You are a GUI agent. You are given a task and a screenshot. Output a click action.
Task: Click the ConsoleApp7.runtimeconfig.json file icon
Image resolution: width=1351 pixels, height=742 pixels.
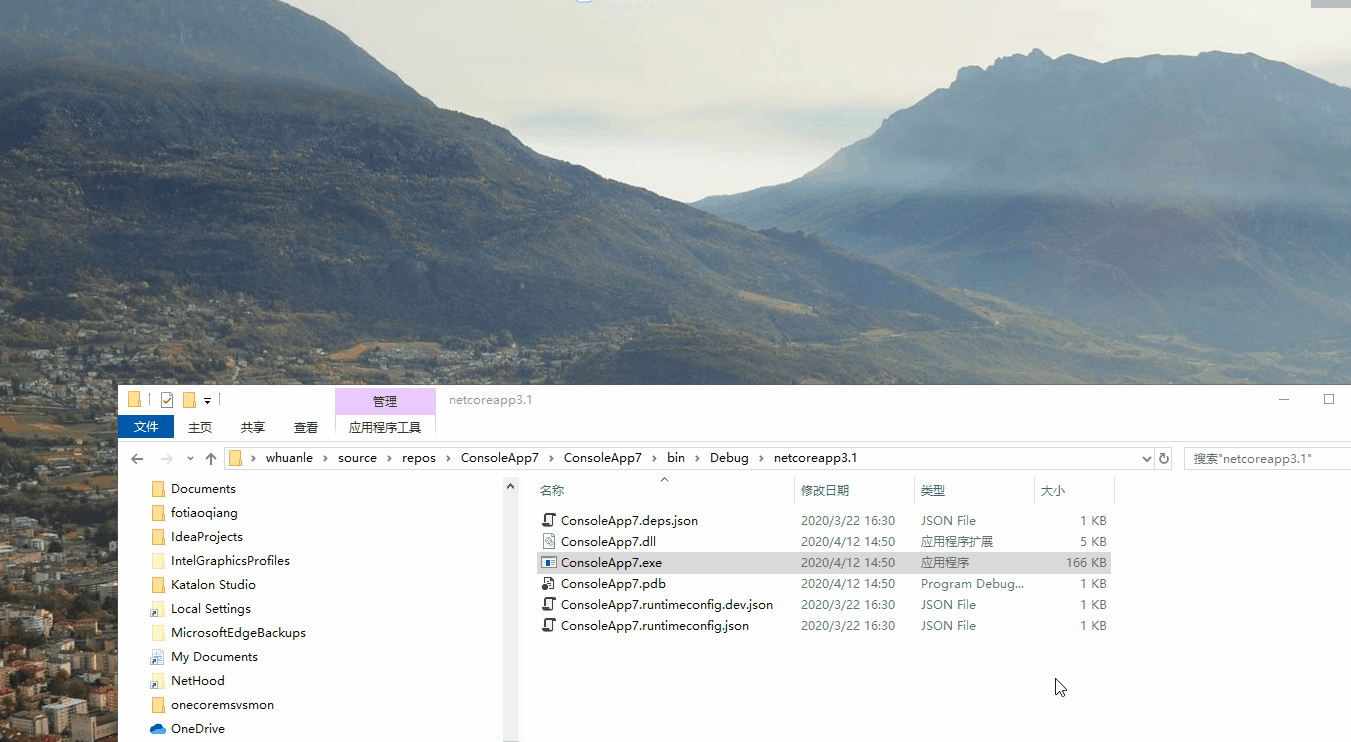coord(548,625)
